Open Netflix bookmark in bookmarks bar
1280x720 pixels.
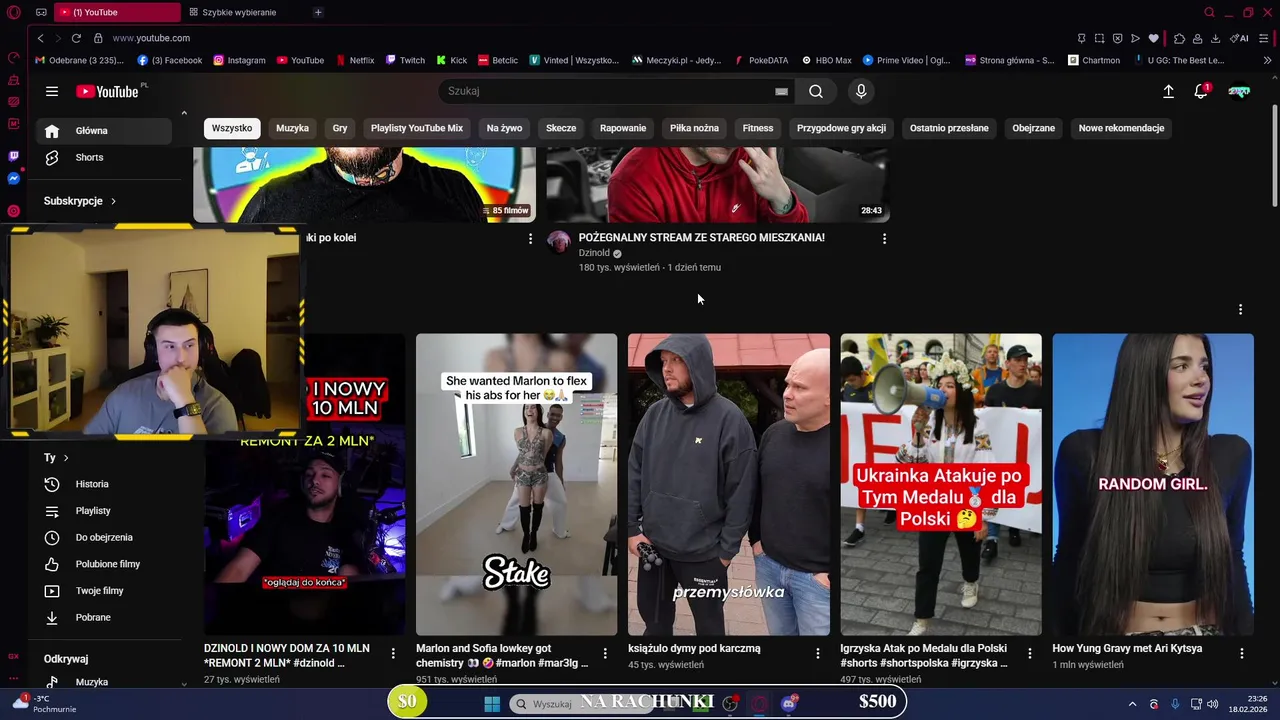pyautogui.click(x=355, y=60)
